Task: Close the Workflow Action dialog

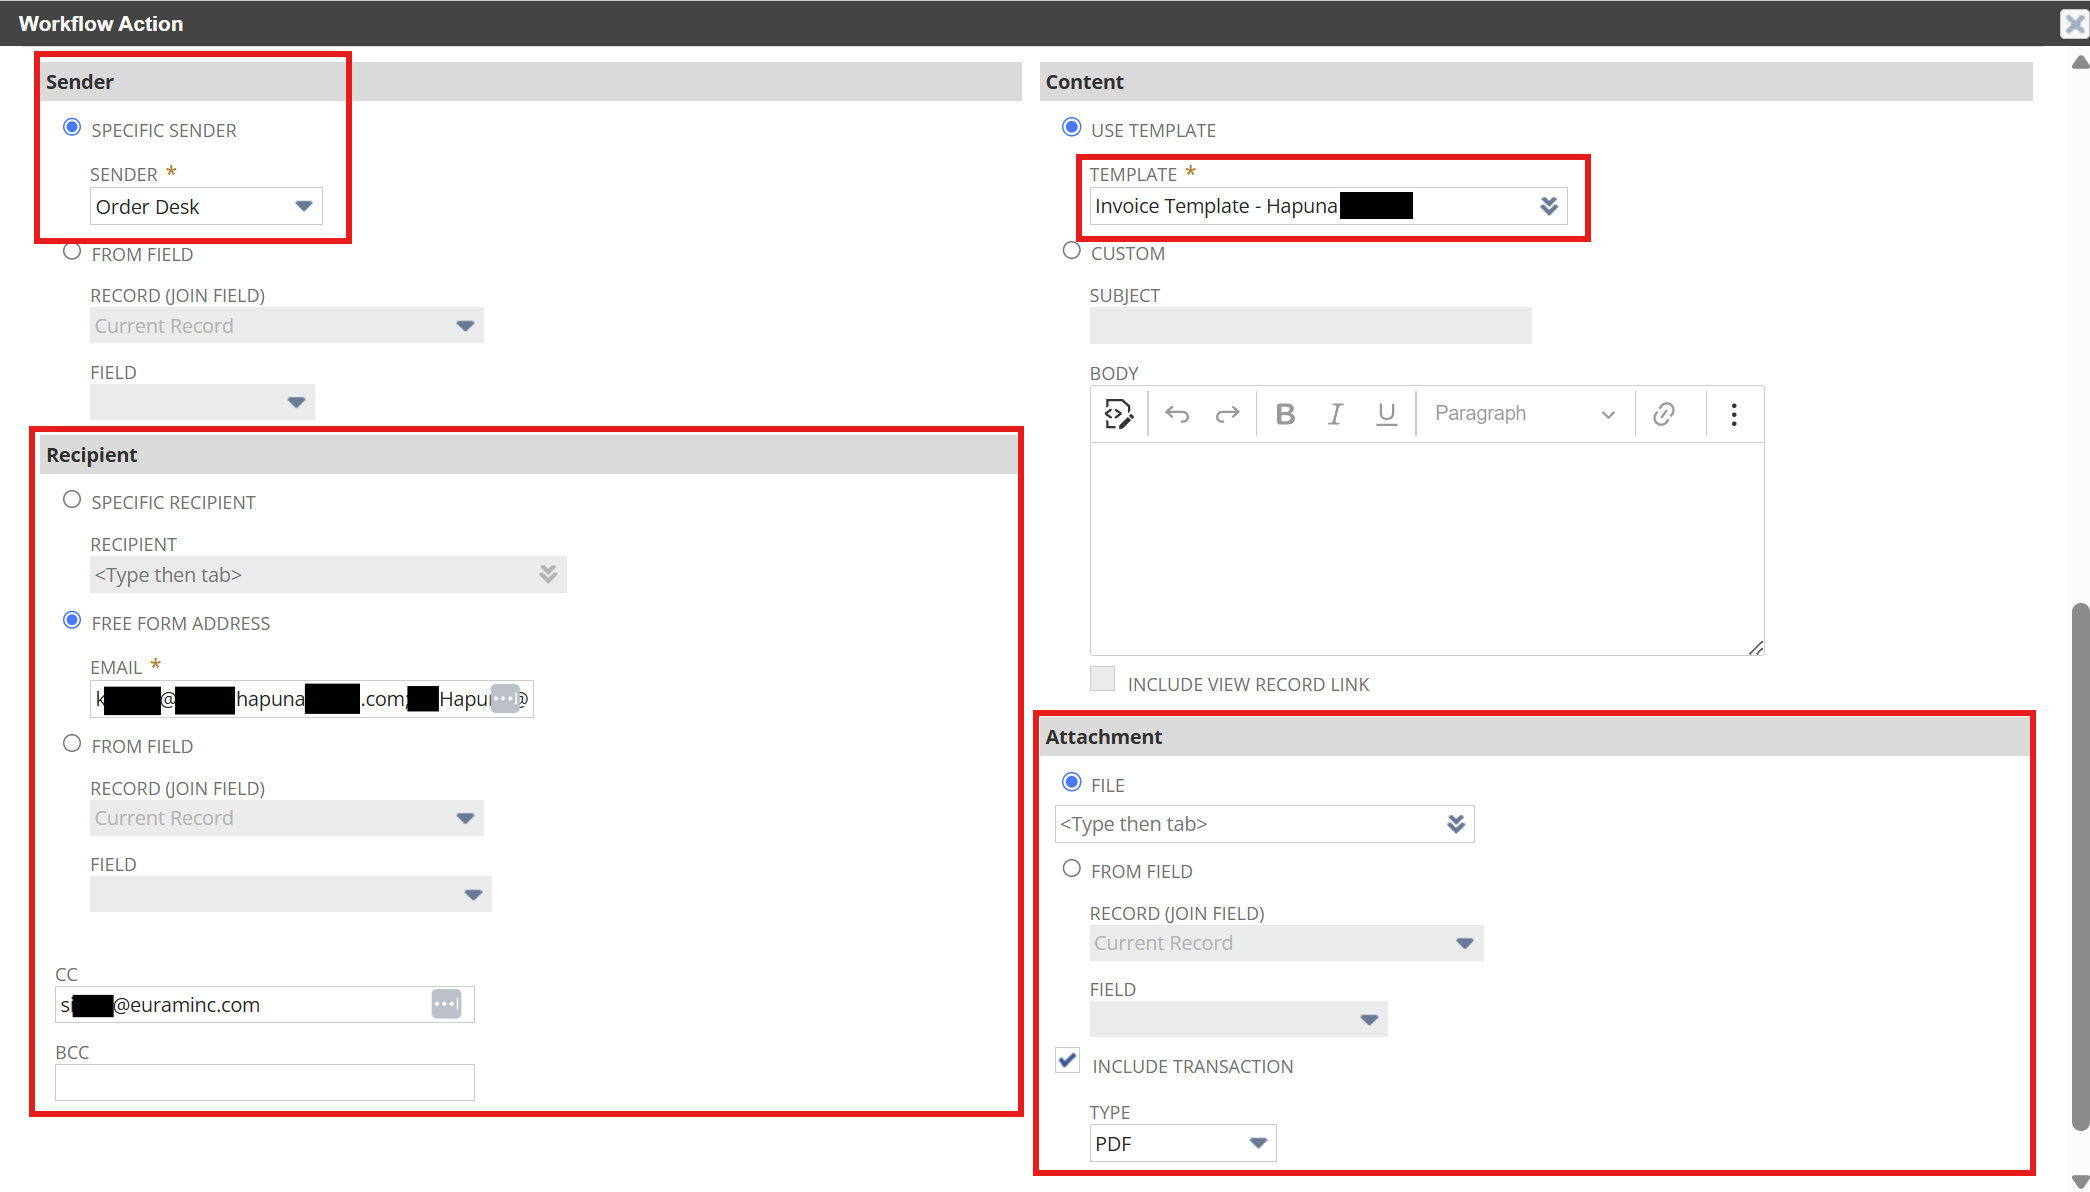Action: (x=2075, y=23)
